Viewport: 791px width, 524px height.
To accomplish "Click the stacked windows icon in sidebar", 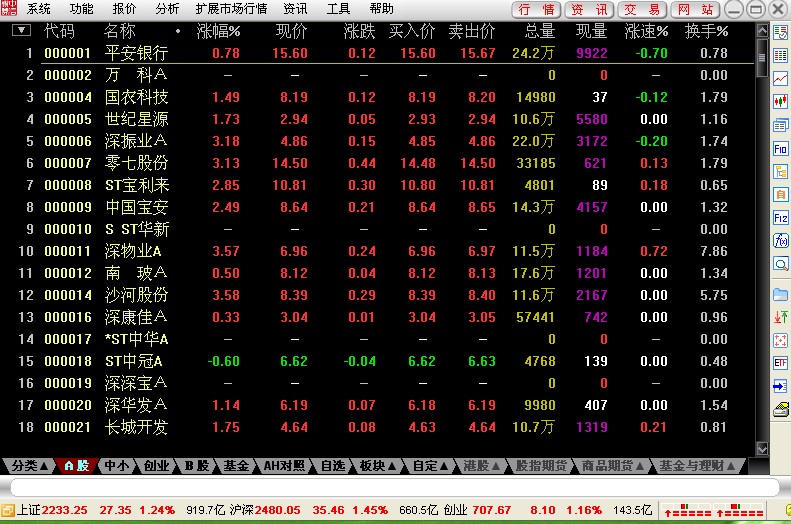I will coord(780,125).
